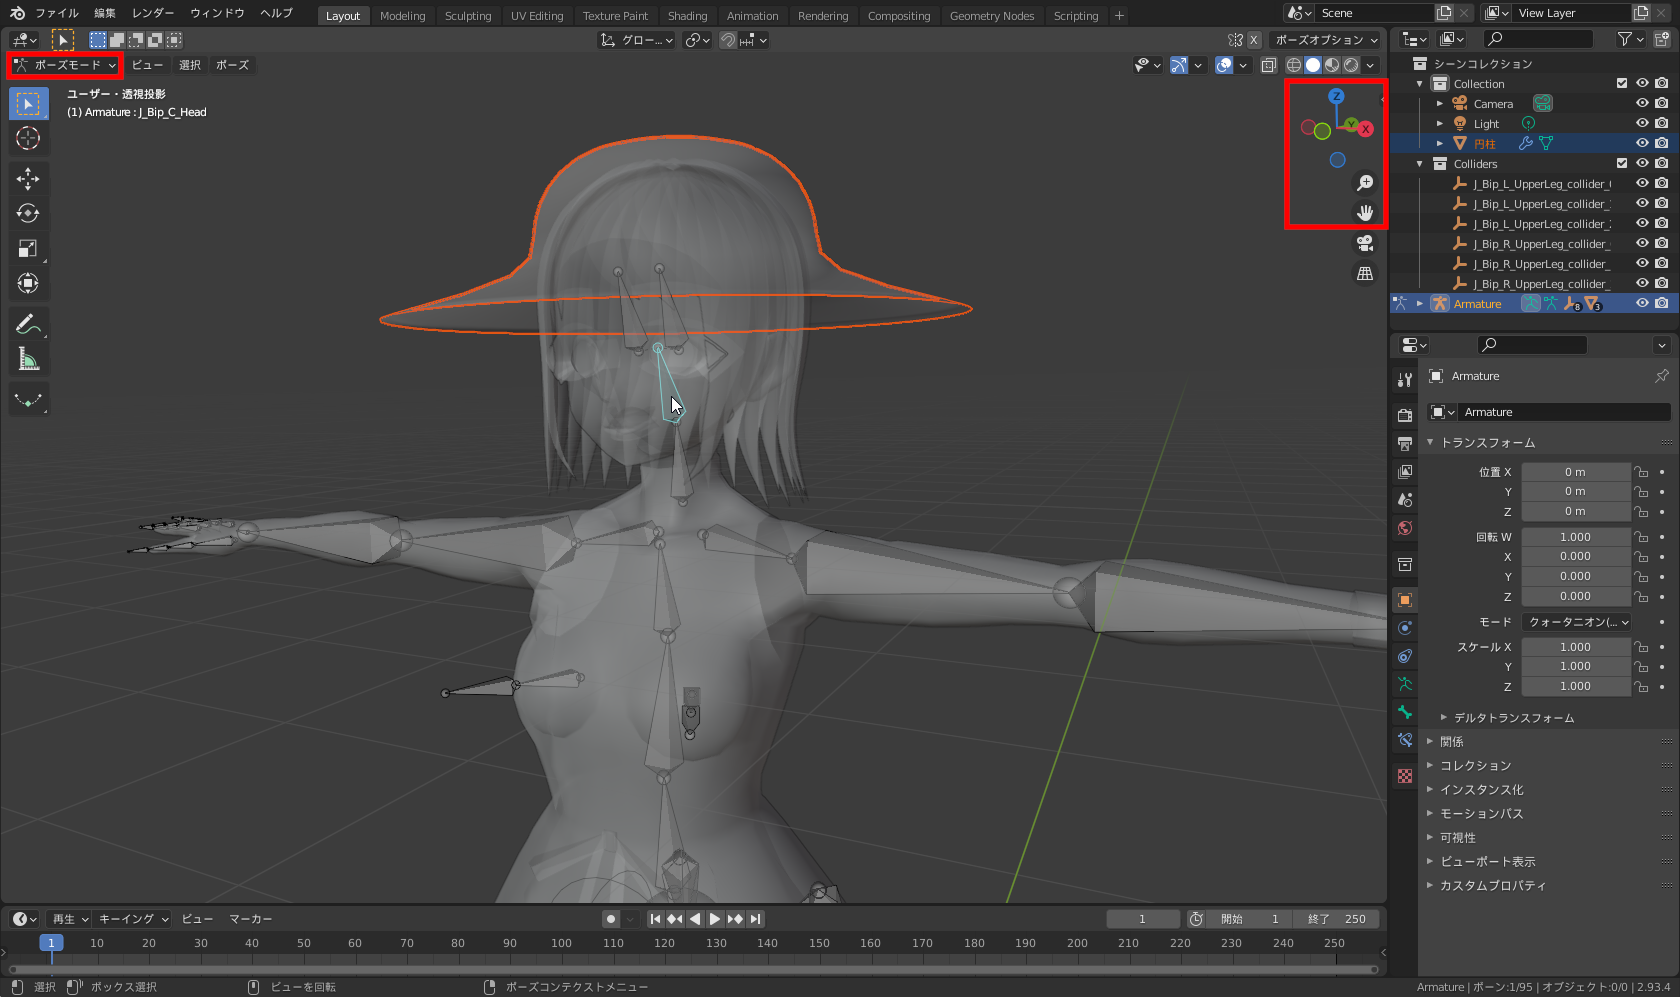Click frame 100 on timeline ruler
Viewport: 1680px width, 997px height.
coord(561,943)
